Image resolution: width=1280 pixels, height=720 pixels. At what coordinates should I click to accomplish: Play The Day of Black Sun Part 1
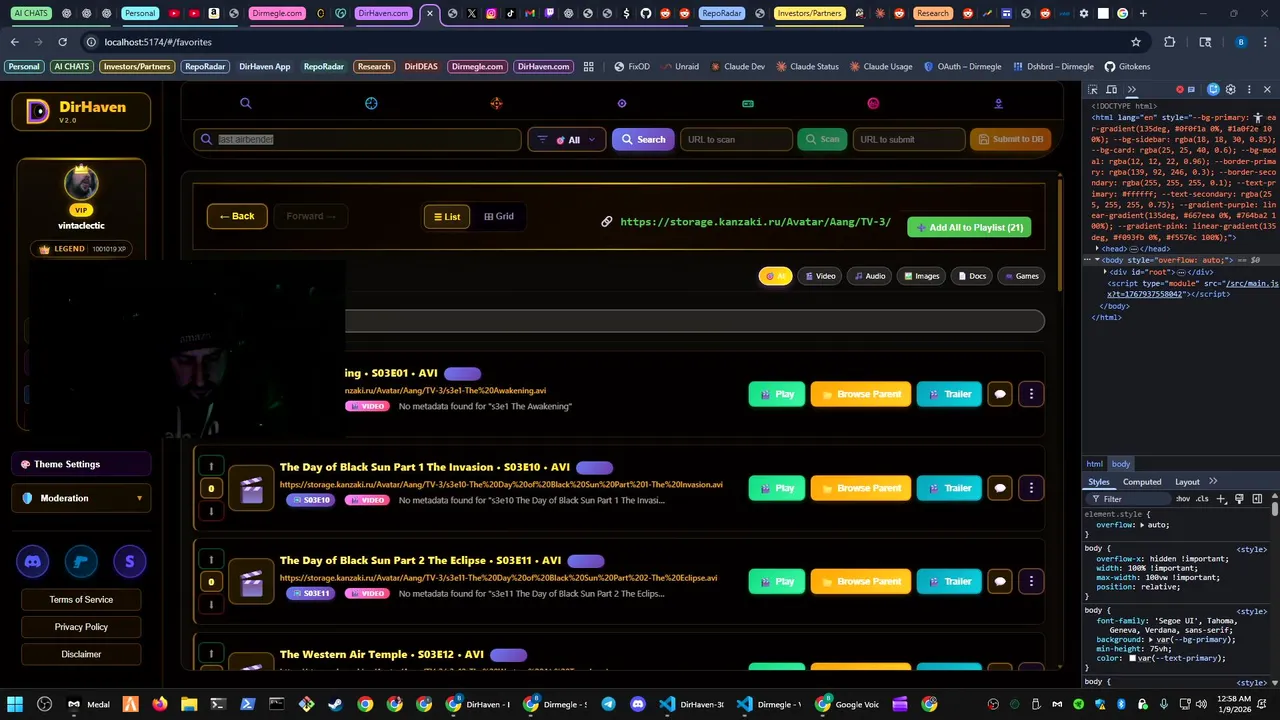(x=777, y=488)
